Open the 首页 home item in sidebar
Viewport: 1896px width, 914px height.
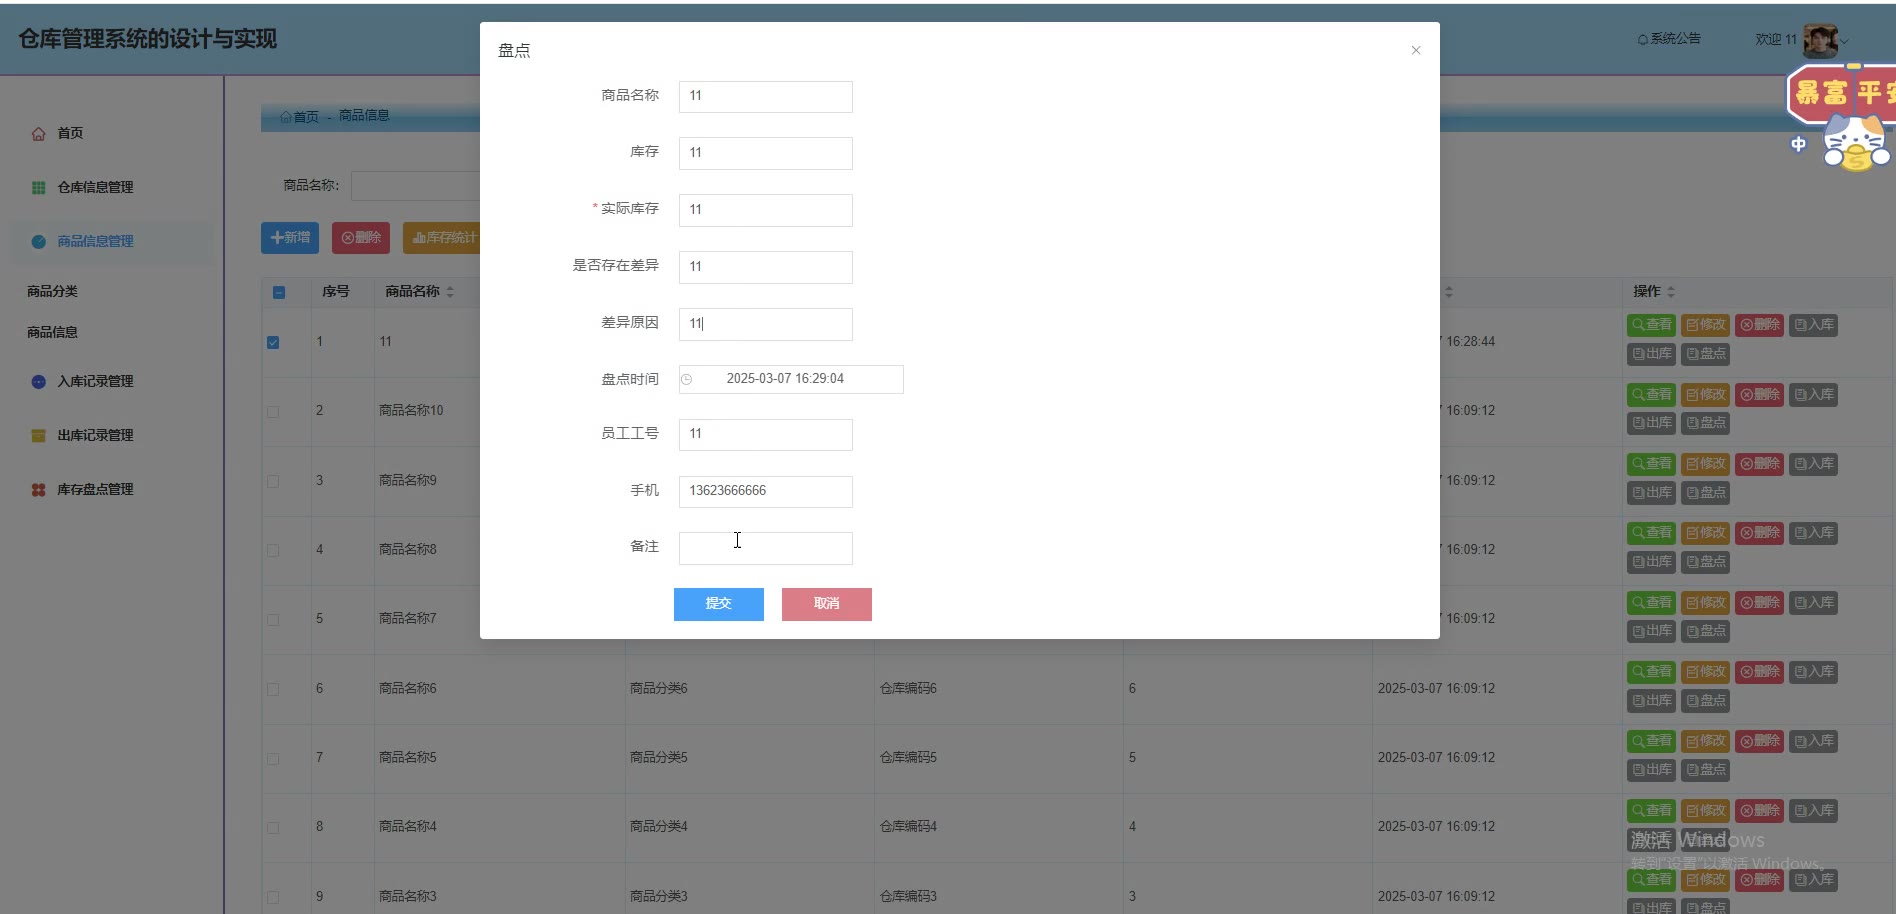[70, 133]
